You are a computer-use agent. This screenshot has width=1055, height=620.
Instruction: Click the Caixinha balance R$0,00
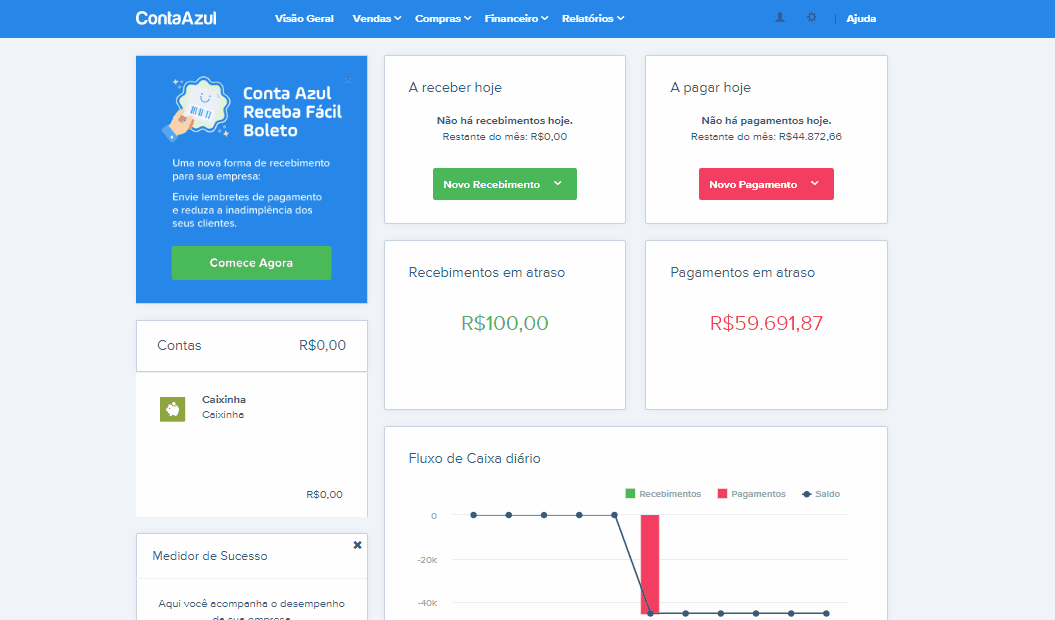pos(324,494)
